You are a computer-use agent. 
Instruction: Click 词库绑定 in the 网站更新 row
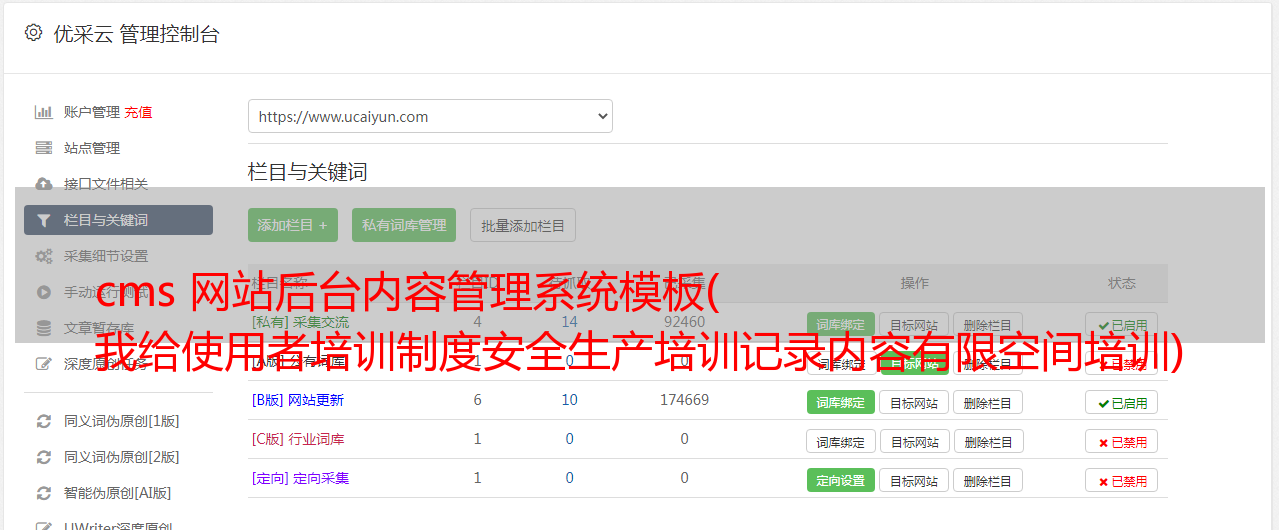pos(841,402)
